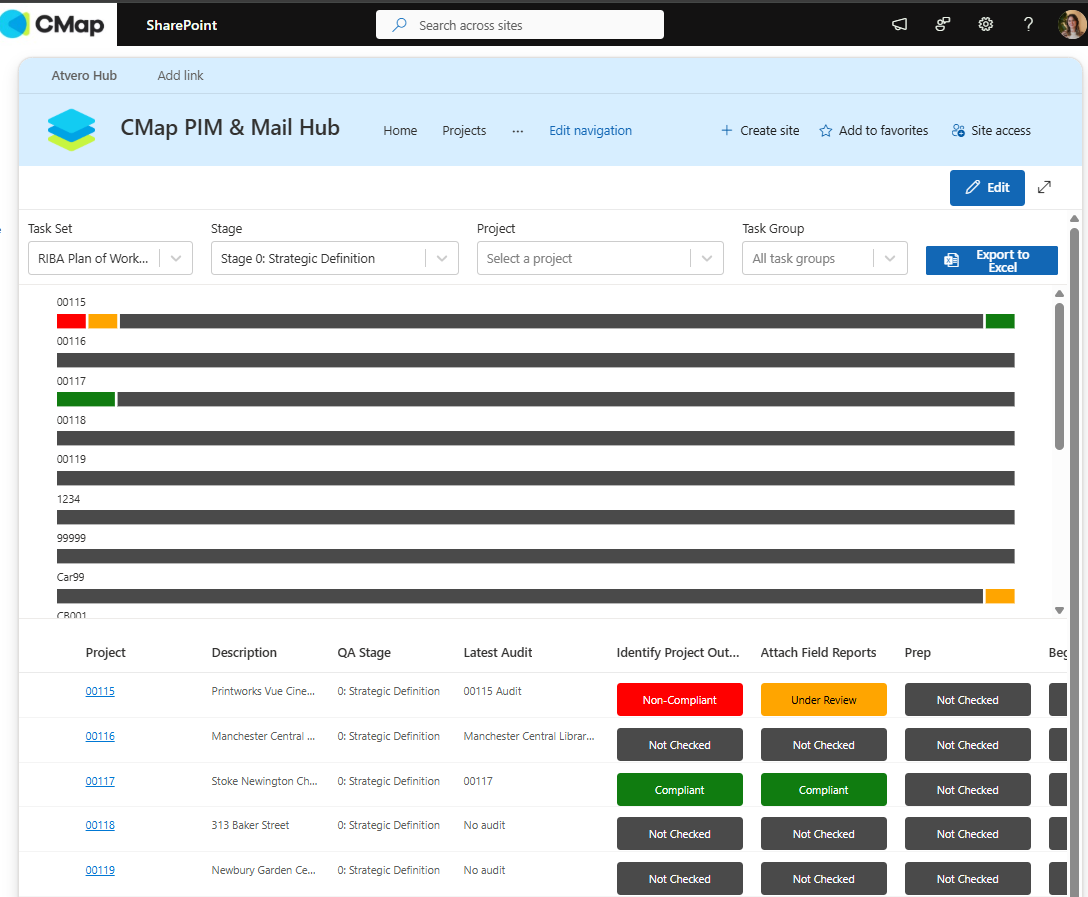Open project link 00117

point(100,781)
